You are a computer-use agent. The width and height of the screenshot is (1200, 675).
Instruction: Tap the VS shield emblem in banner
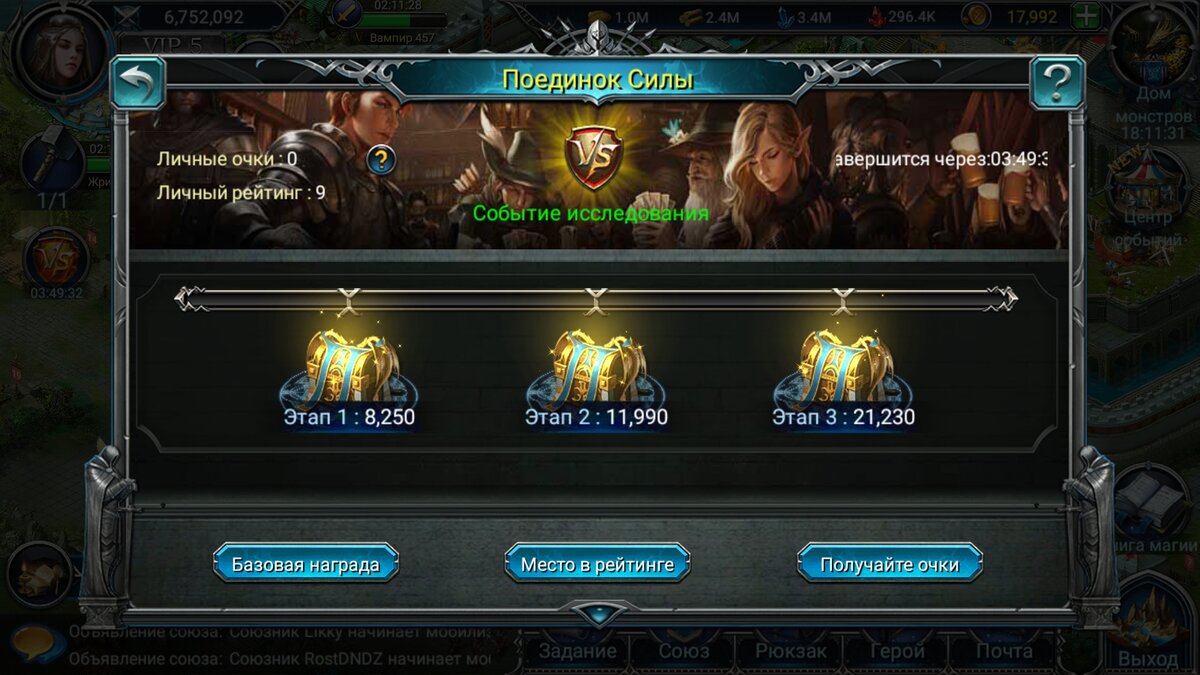594,158
